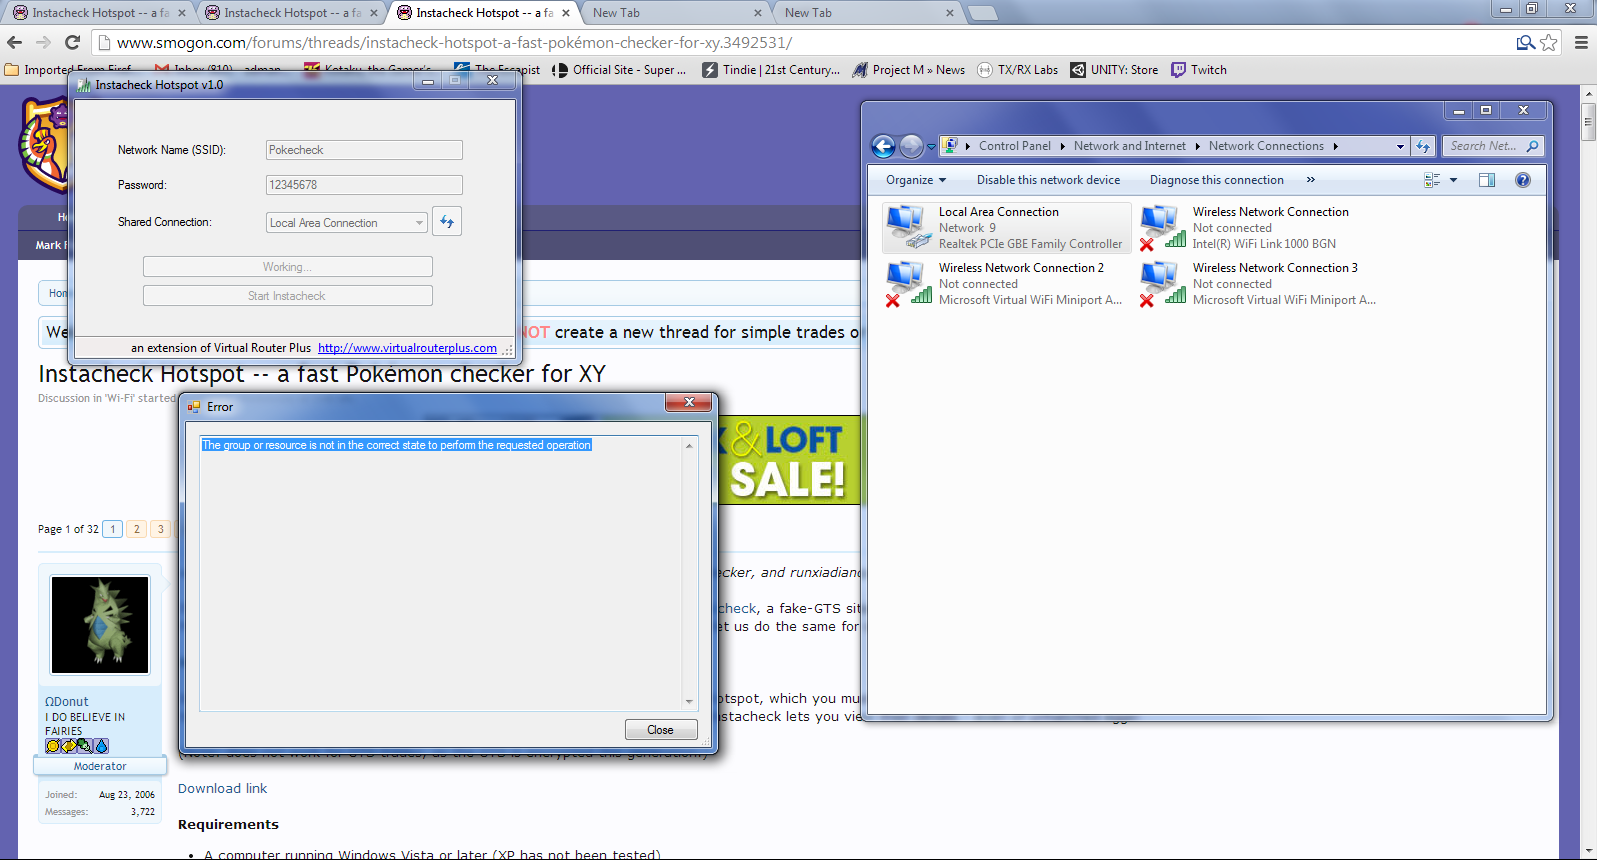Viewport: 1597px width, 860px height.
Task: Open a new Chrome tab
Action: click(x=983, y=13)
